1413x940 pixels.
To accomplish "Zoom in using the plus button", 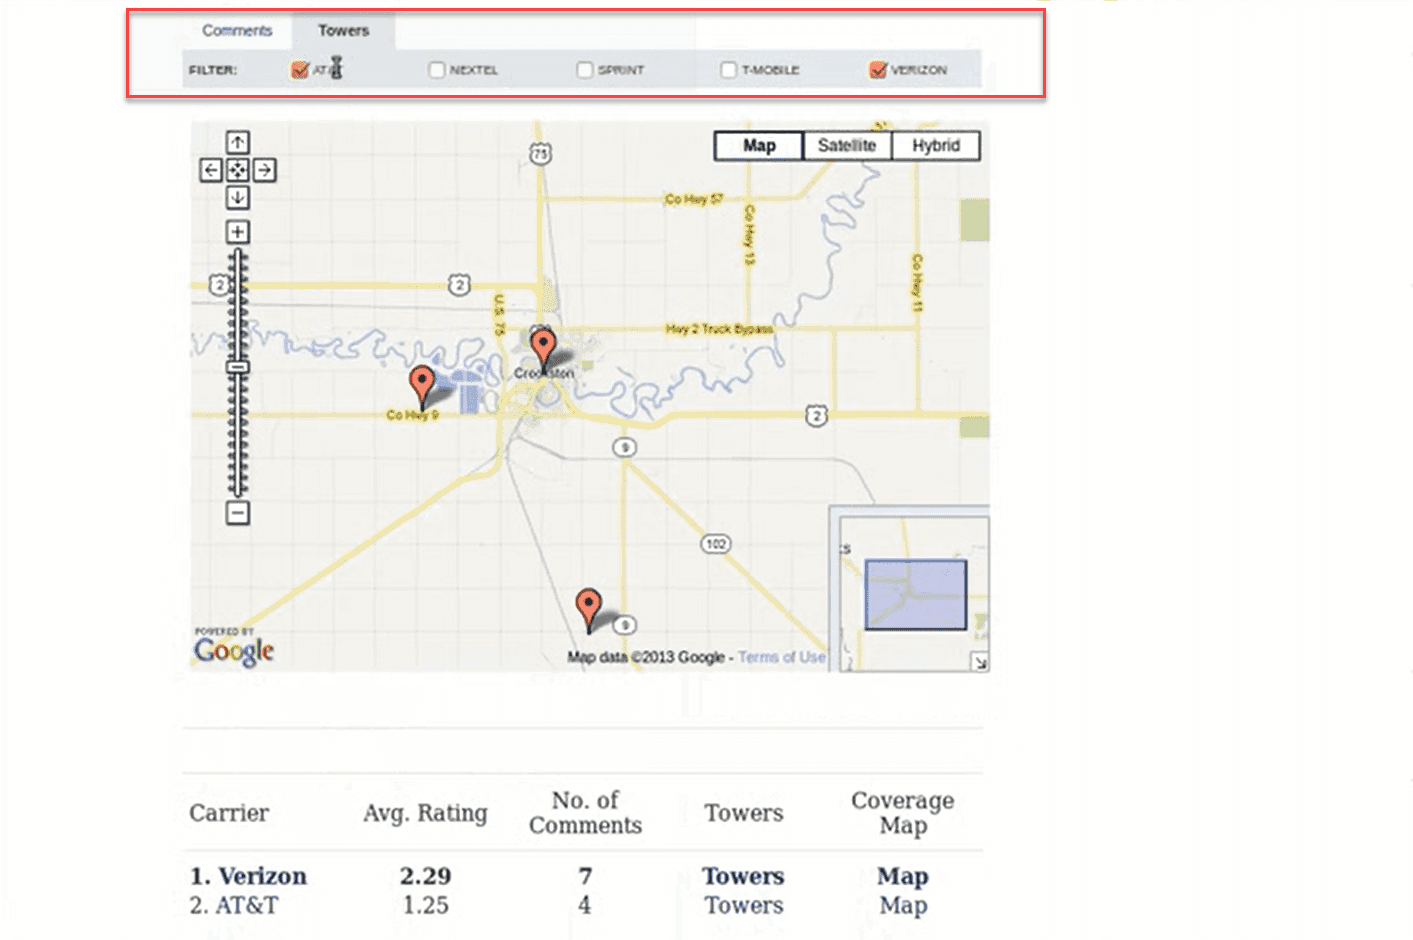I will pyautogui.click(x=236, y=231).
